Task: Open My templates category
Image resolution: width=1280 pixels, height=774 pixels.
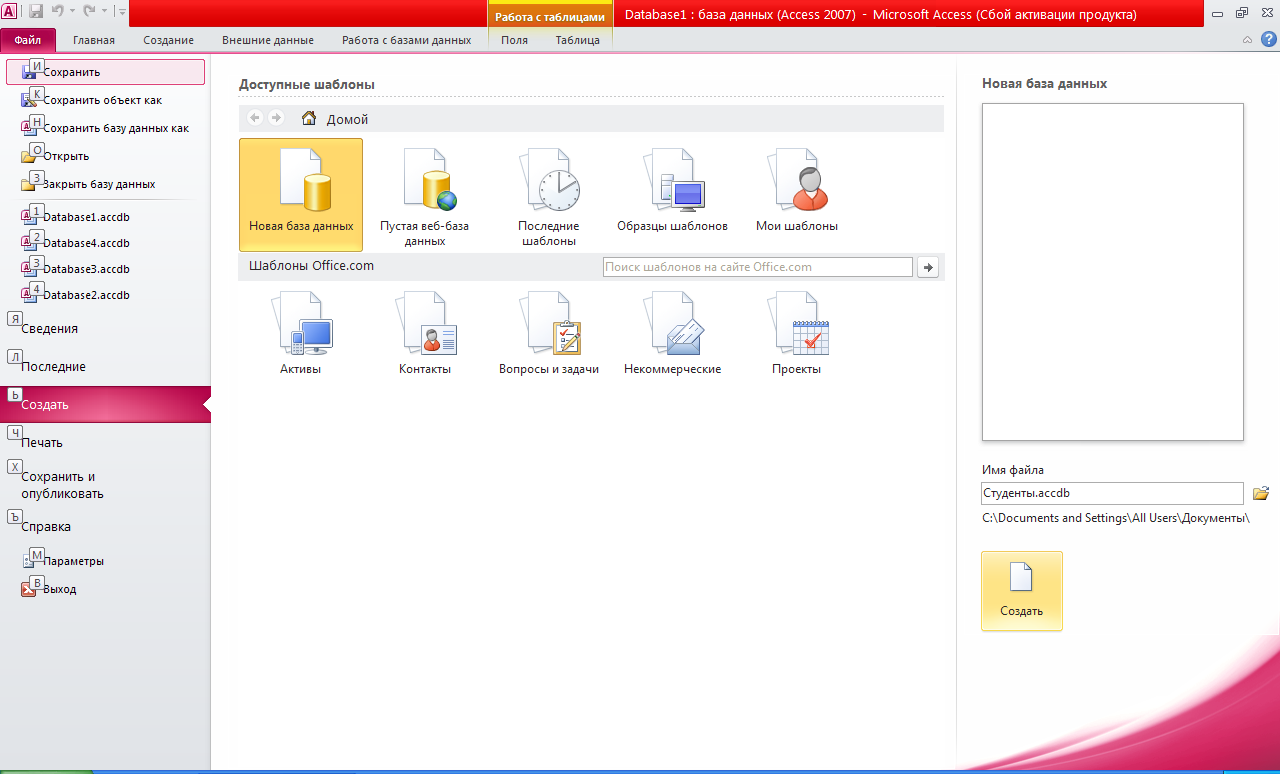Action: coord(797,191)
